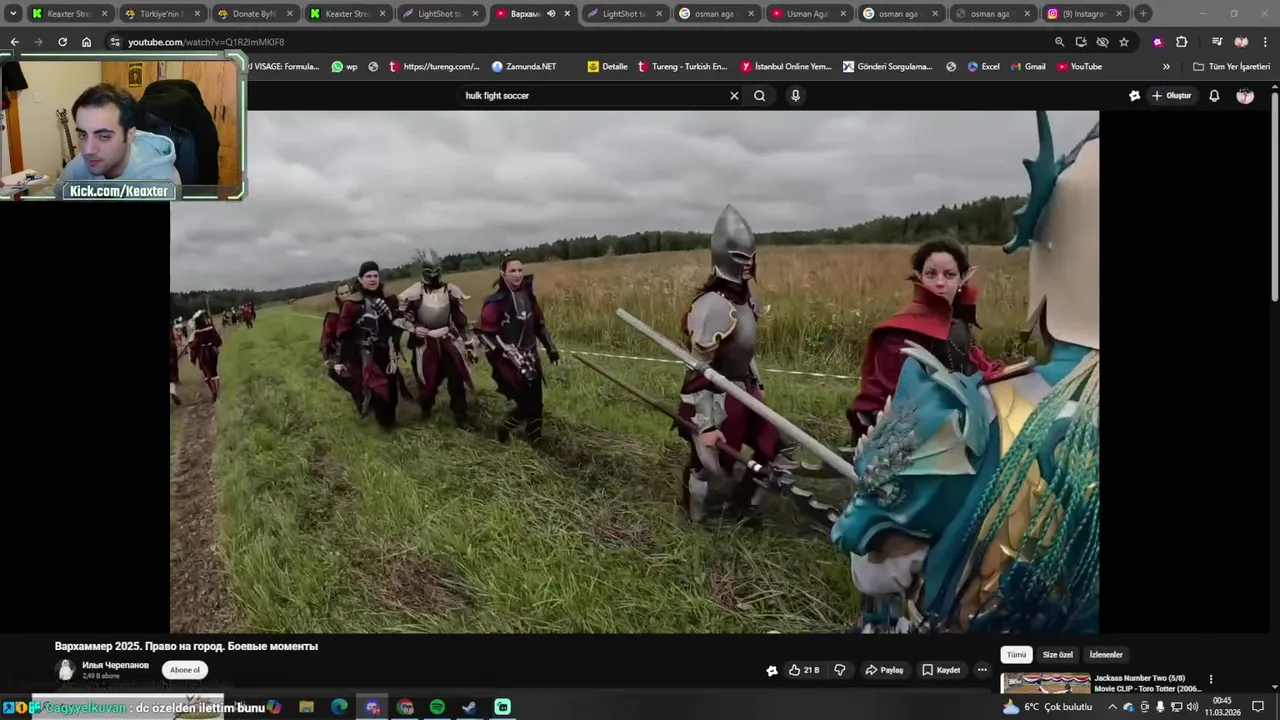Open the tab search dropdown arrow
Screen dimensions: 1280x720
click(x=13, y=14)
